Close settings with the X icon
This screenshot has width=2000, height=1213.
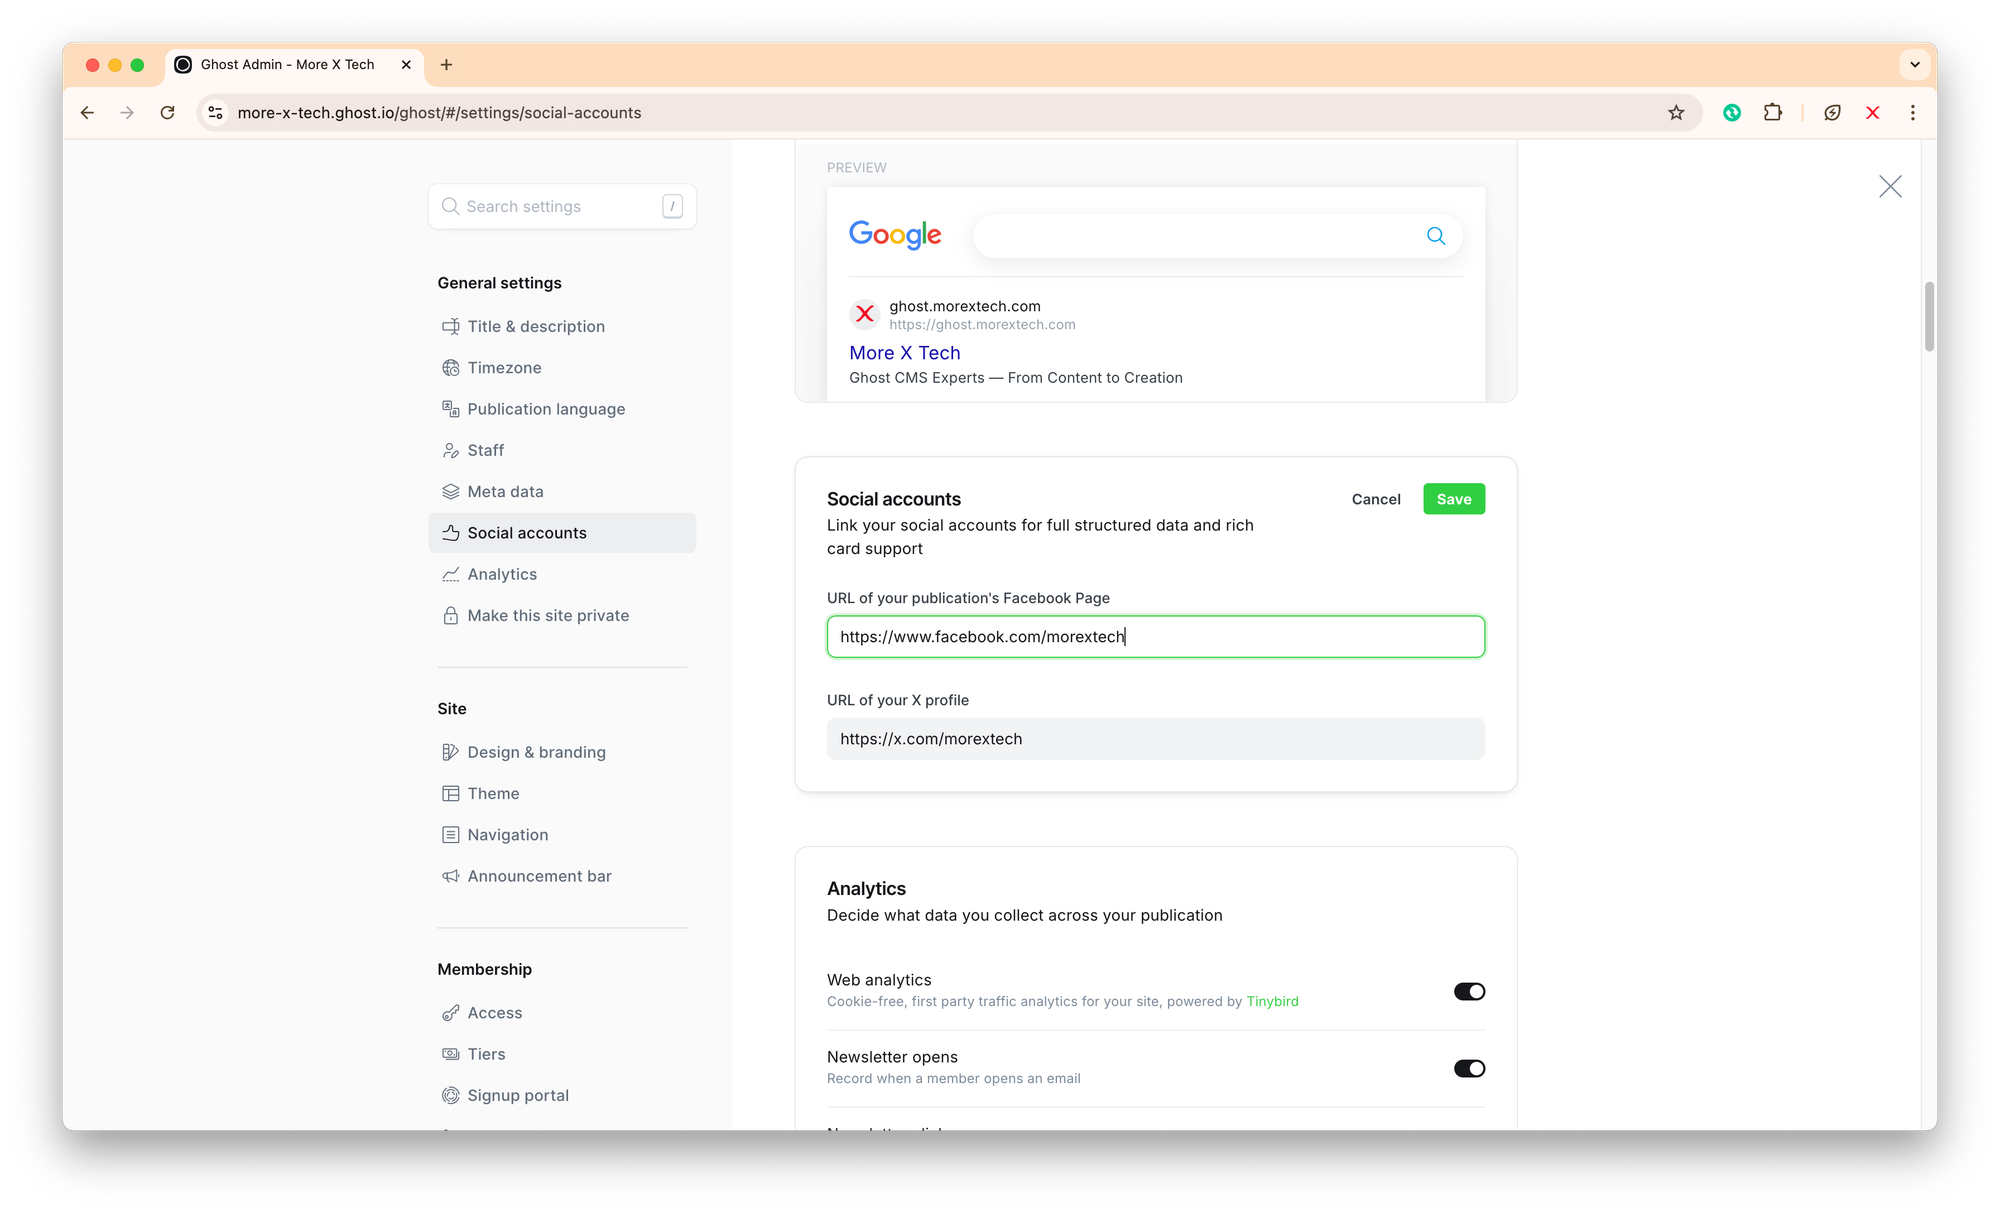1889,187
